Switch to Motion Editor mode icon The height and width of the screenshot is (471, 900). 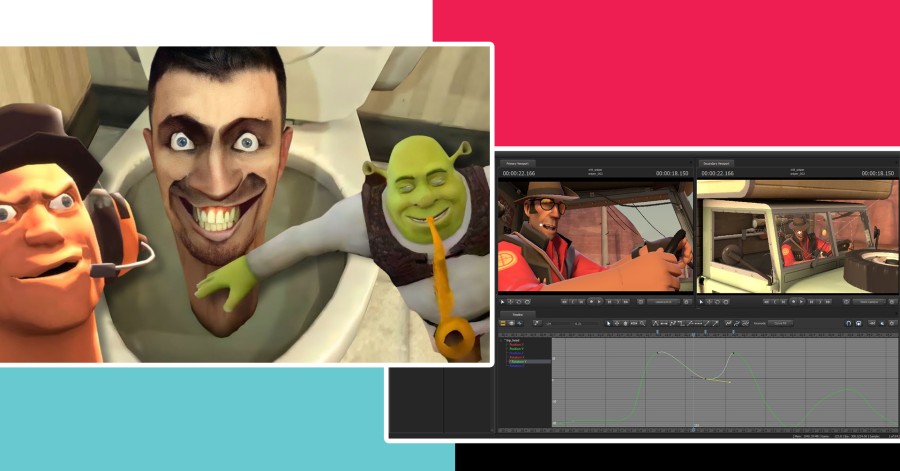click(x=511, y=323)
